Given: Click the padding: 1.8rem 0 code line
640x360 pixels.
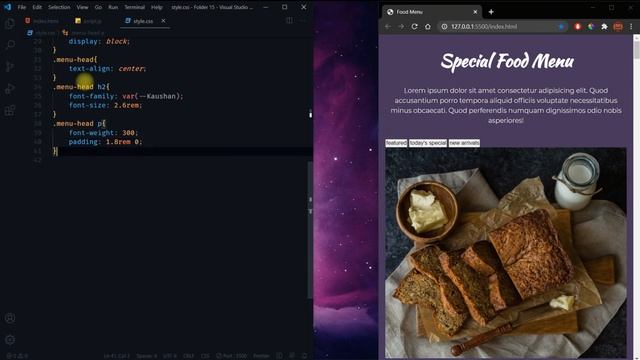Looking at the screenshot, I should coord(105,142).
